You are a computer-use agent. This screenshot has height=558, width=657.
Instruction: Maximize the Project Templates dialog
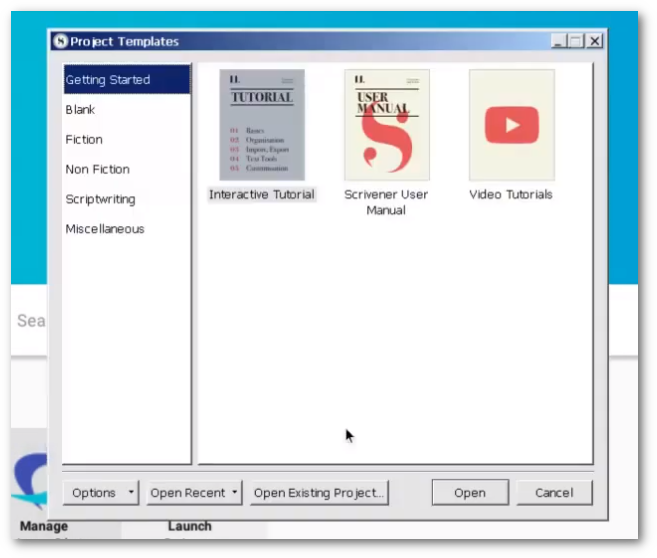pyautogui.click(x=576, y=41)
